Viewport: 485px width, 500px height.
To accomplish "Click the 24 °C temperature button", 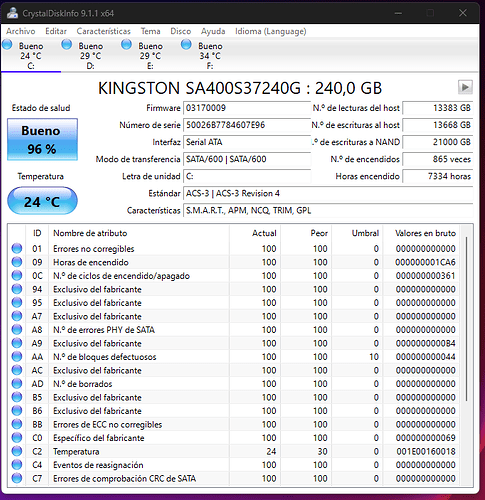I will [x=42, y=201].
